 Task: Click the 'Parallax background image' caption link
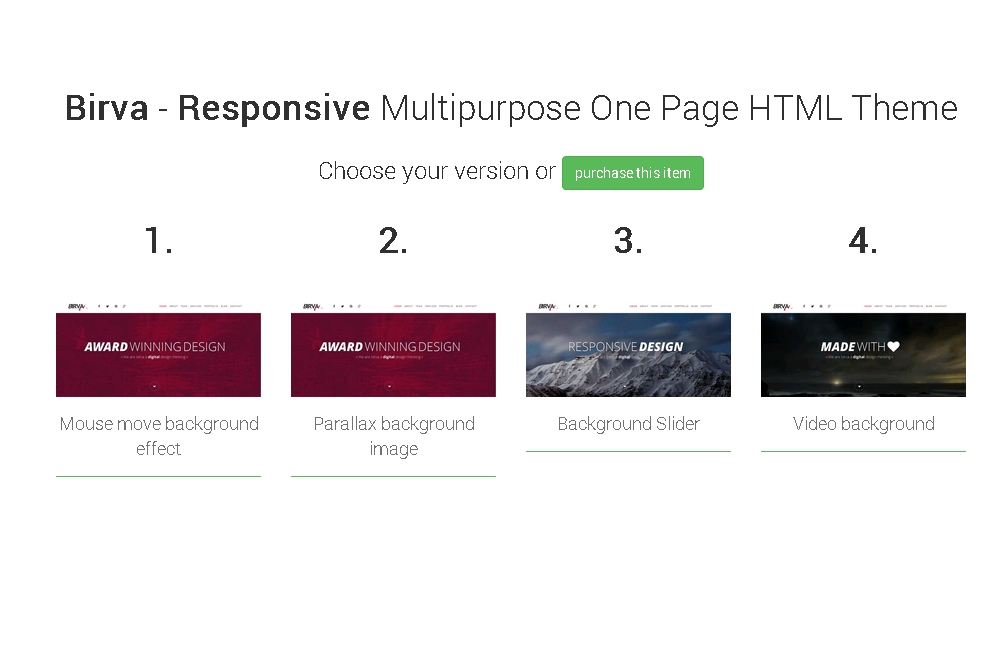pos(393,436)
